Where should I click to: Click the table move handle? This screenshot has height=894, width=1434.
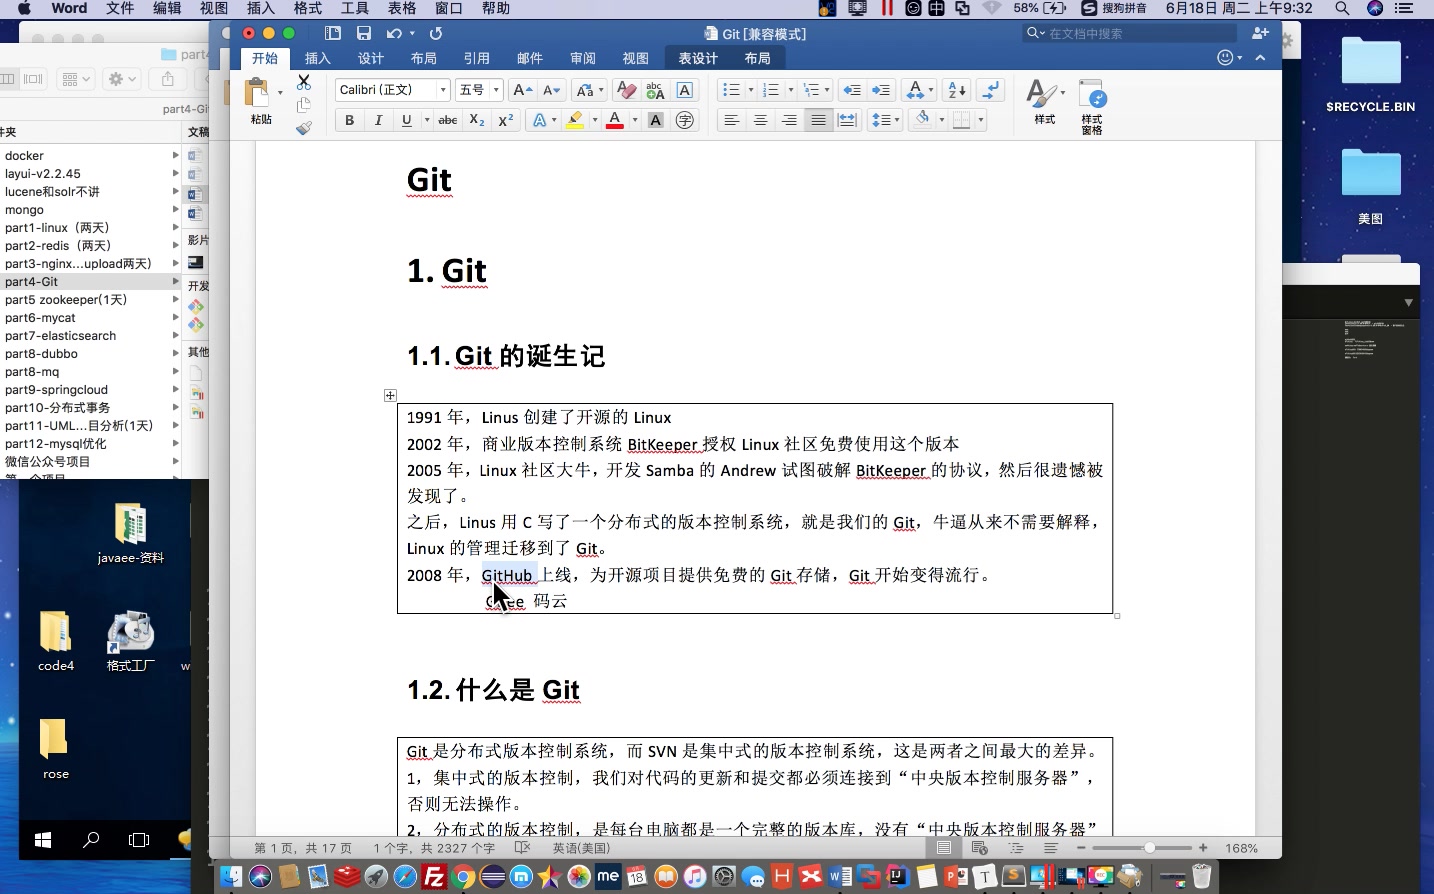click(390, 396)
